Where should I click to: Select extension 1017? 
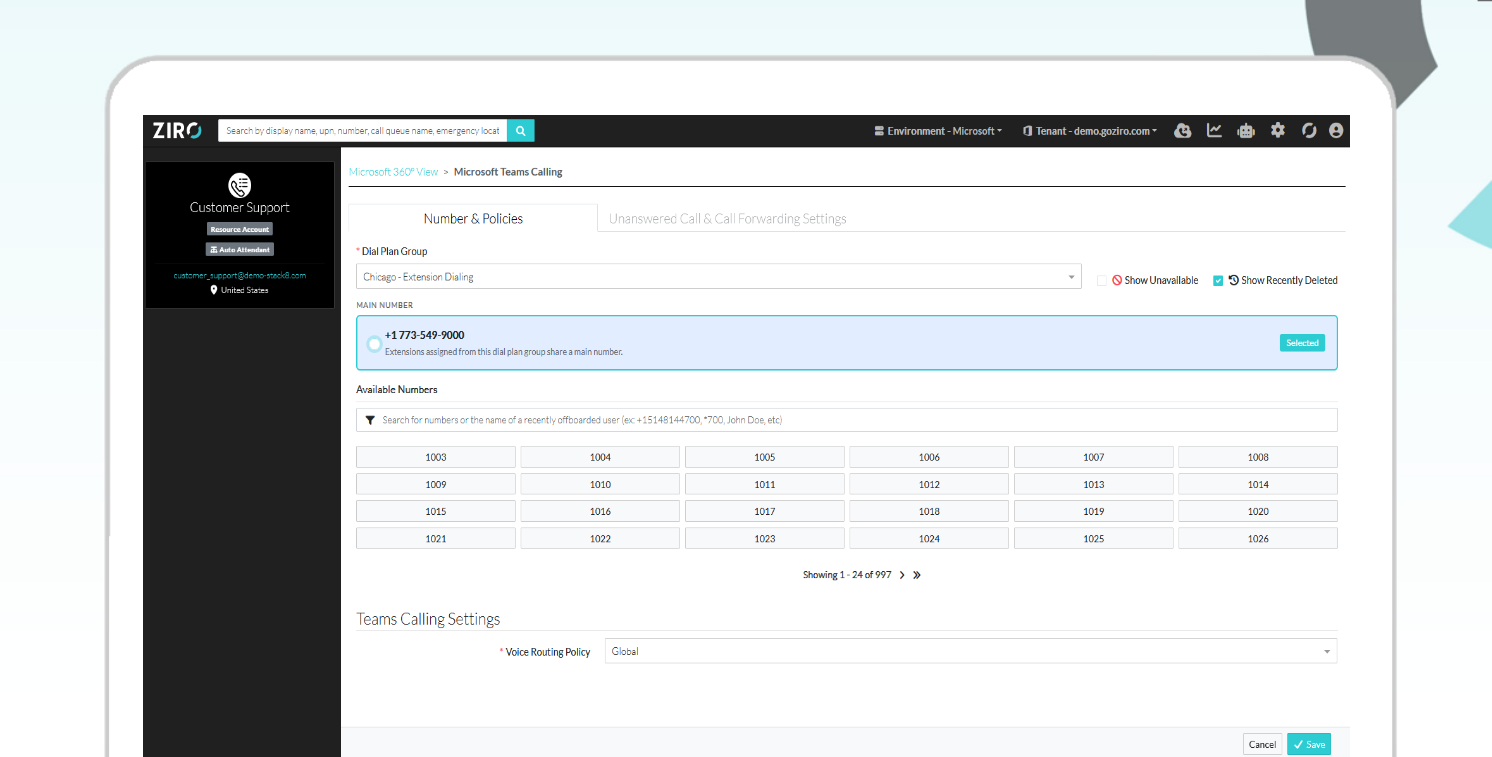tap(765, 511)
